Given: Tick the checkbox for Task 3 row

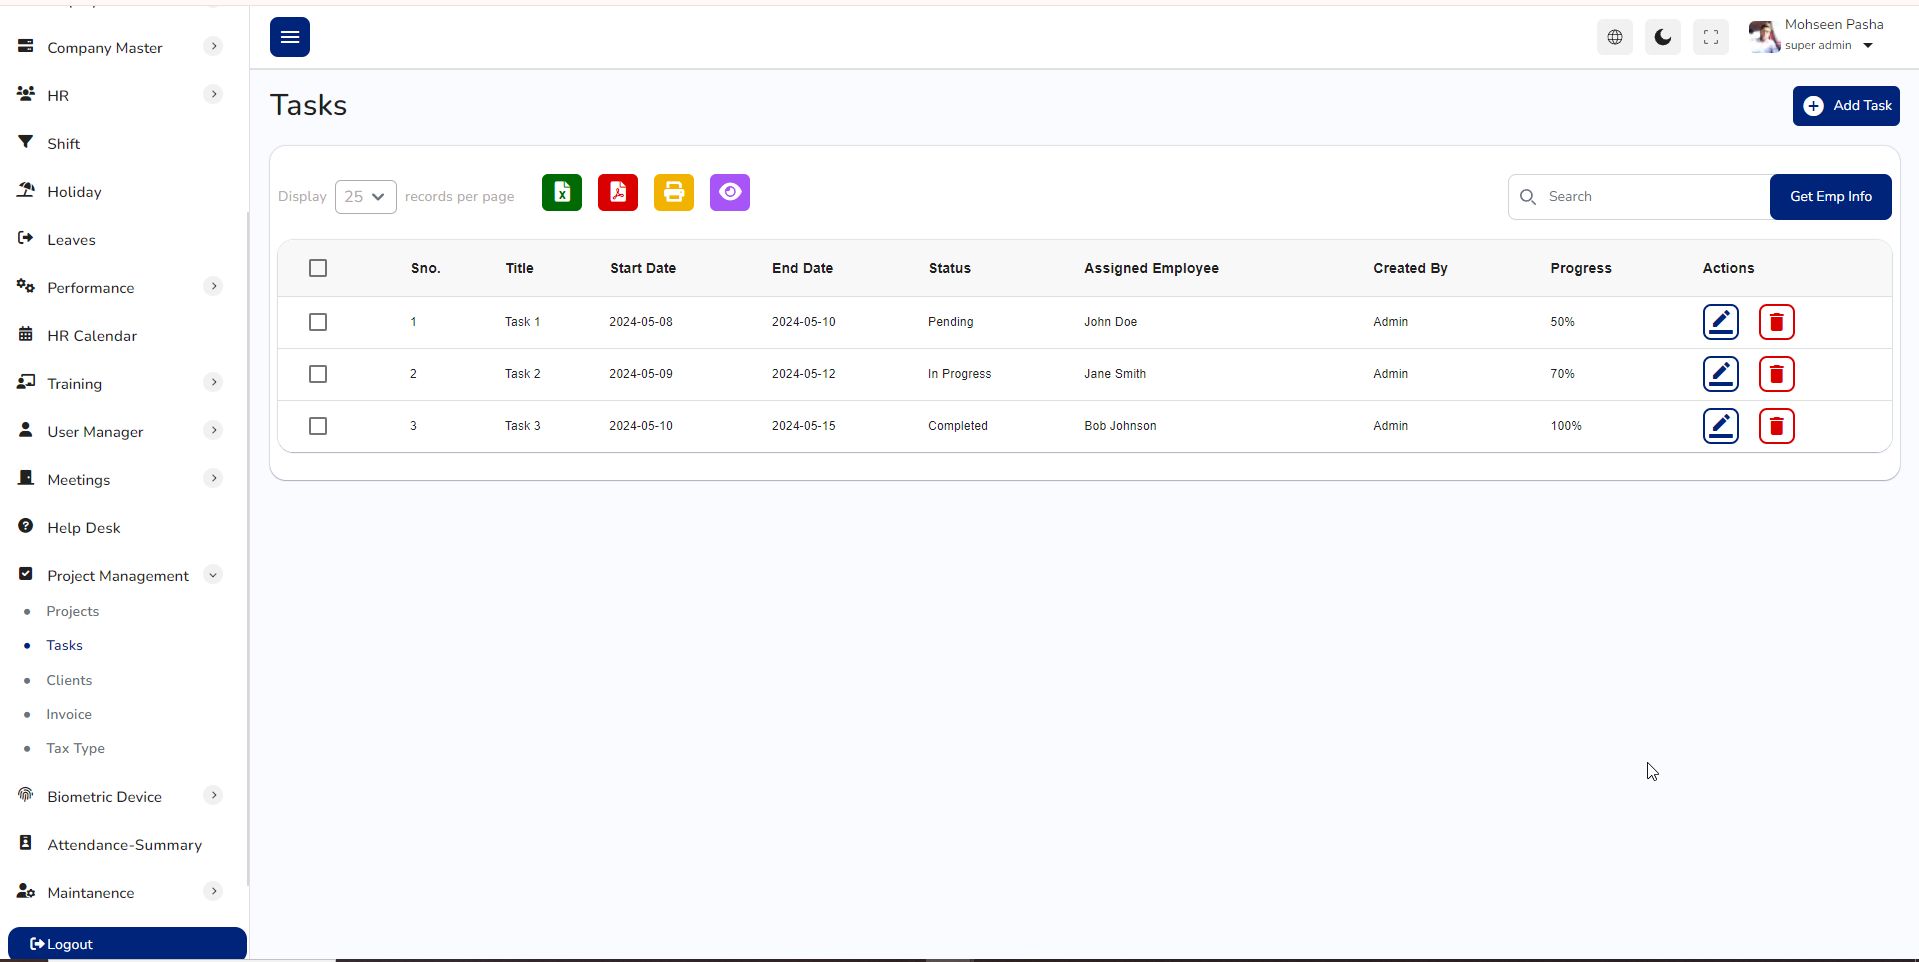Looking at the screenshot, I should pos(318,426).
